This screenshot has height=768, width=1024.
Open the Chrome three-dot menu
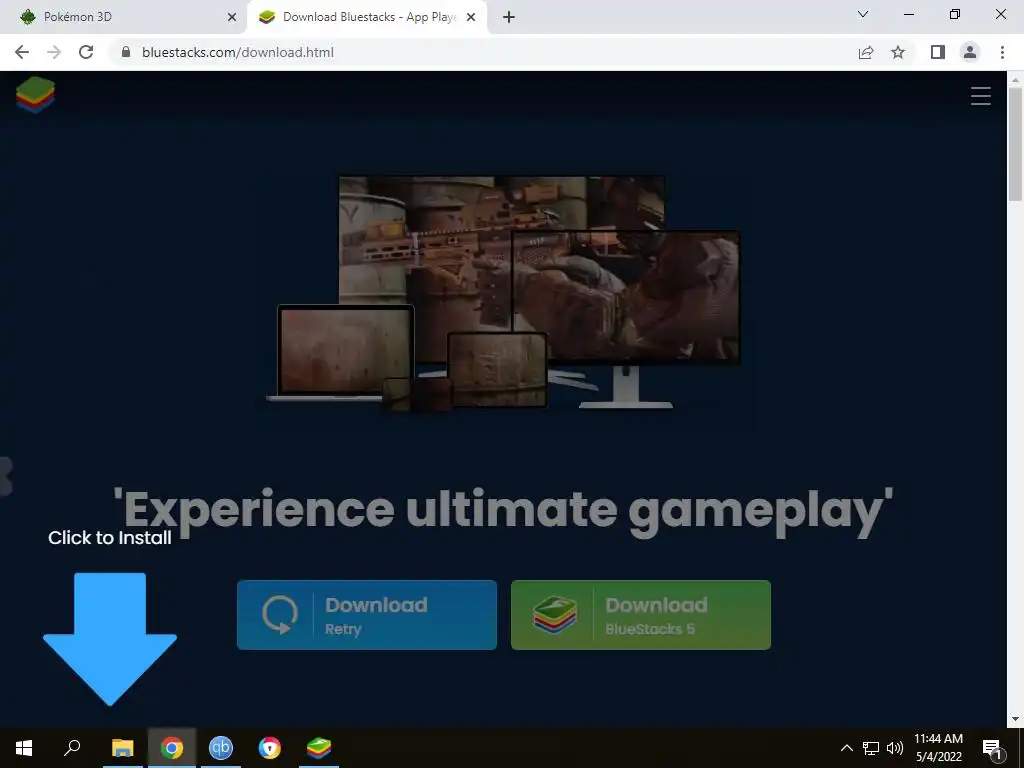coord(1002,52)
